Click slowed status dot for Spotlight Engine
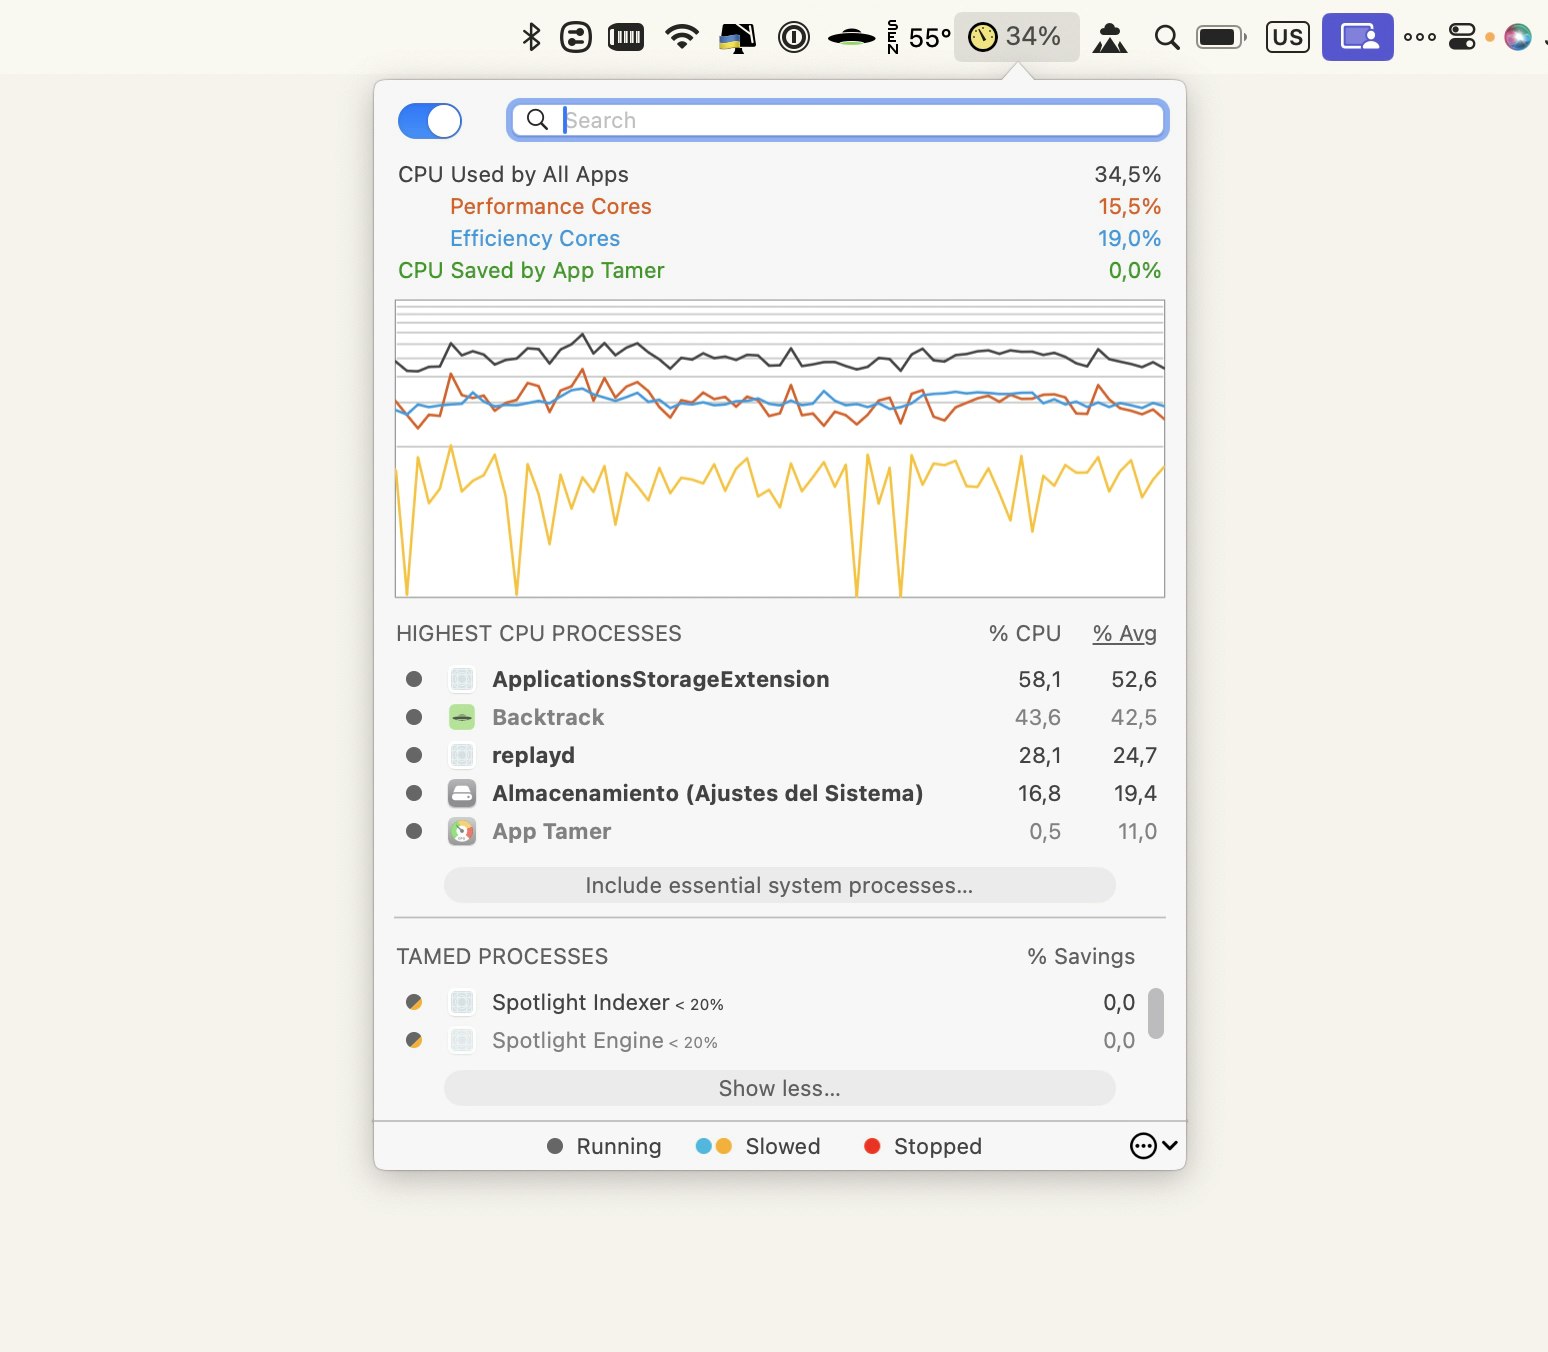This screenshot has height=1352, width=1548. click(414, 1041)
